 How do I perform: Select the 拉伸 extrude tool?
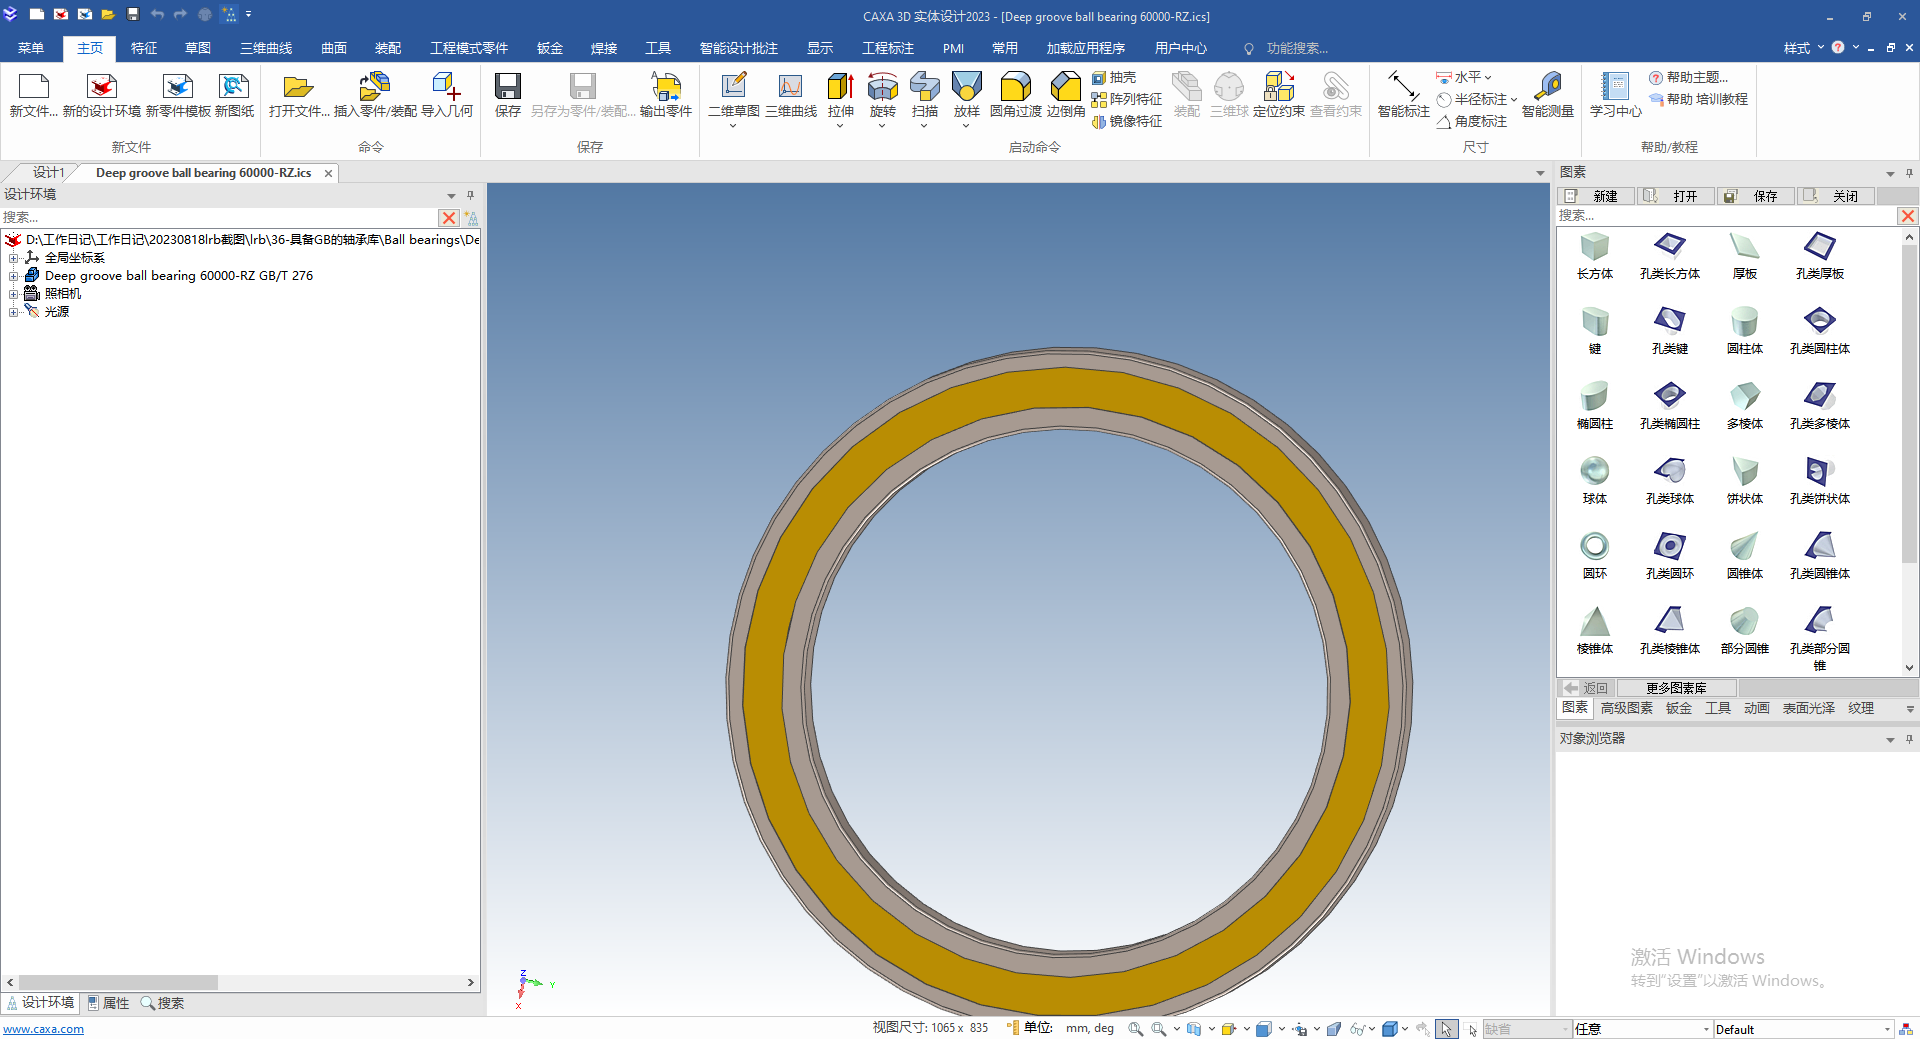[841, 95]
